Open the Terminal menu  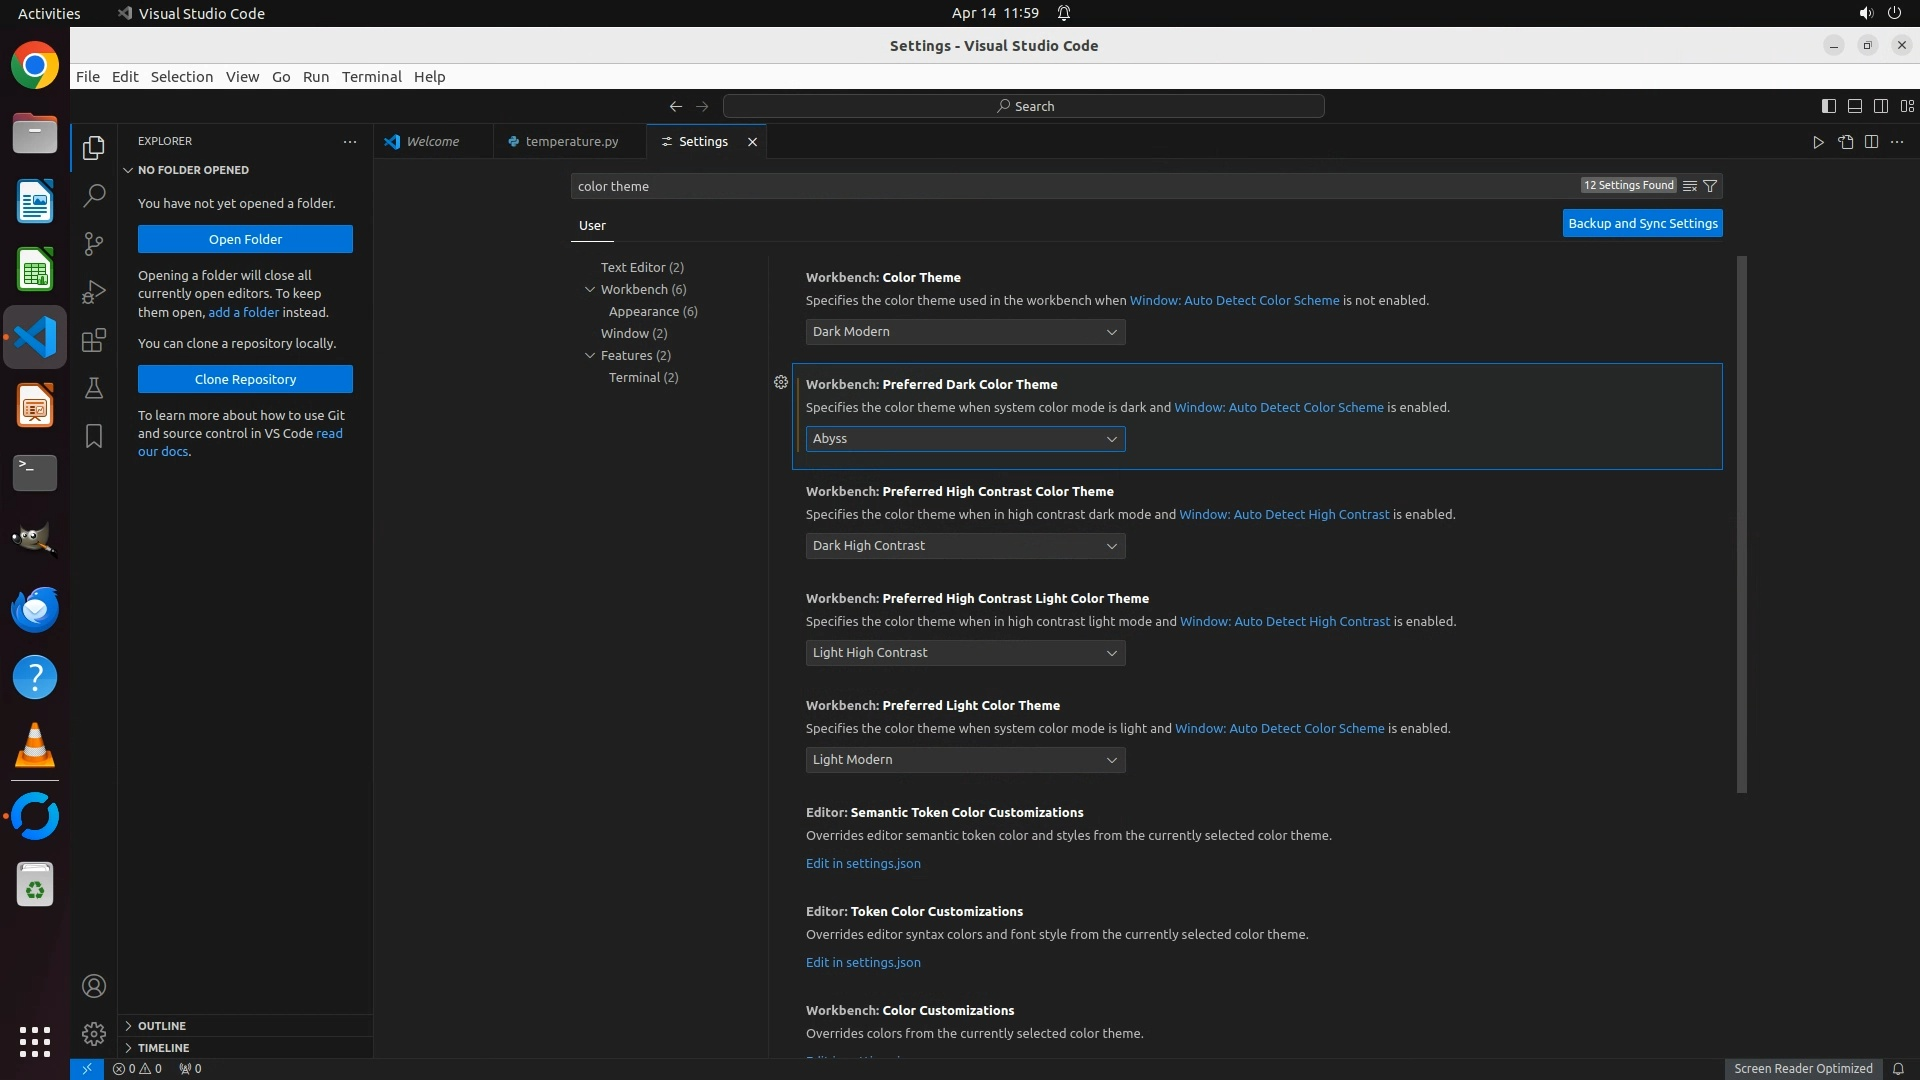[x=371, y=77]
